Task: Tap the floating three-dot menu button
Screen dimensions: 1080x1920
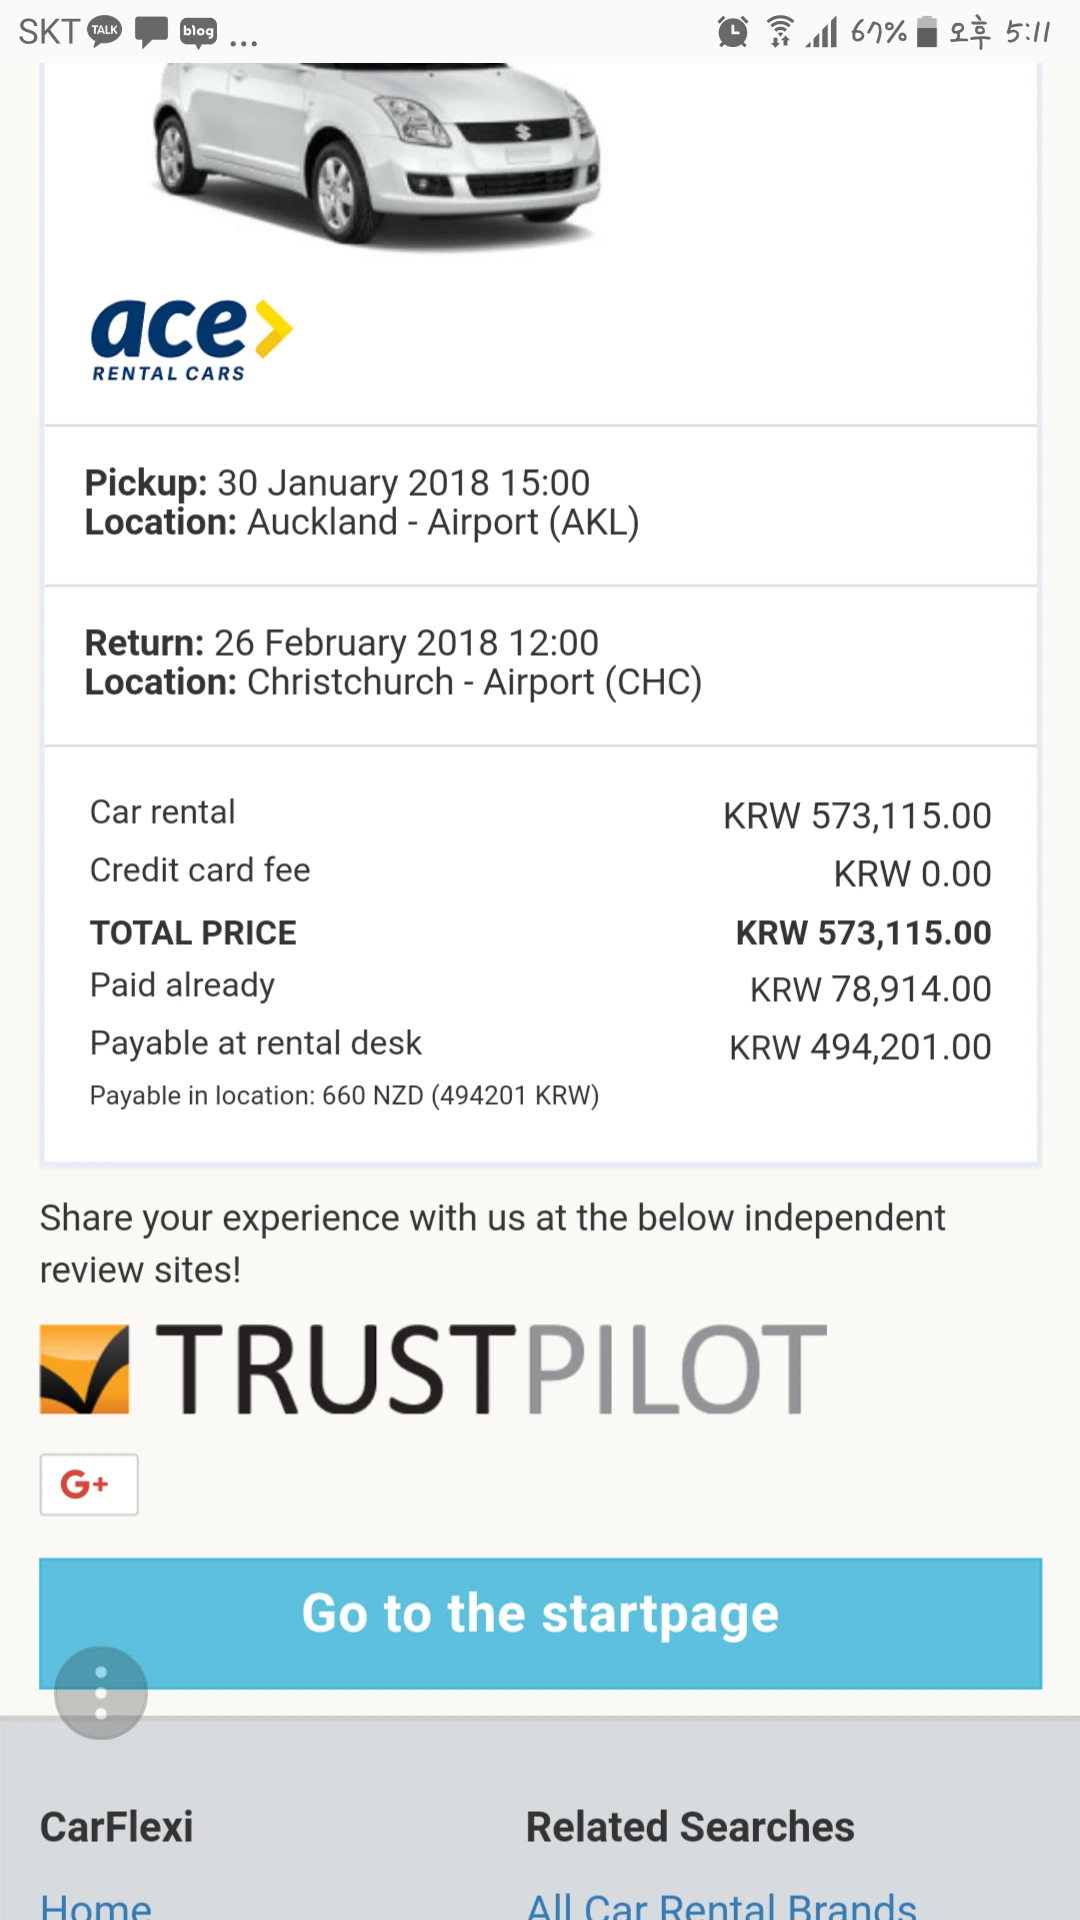Action: pos(101,1692)
